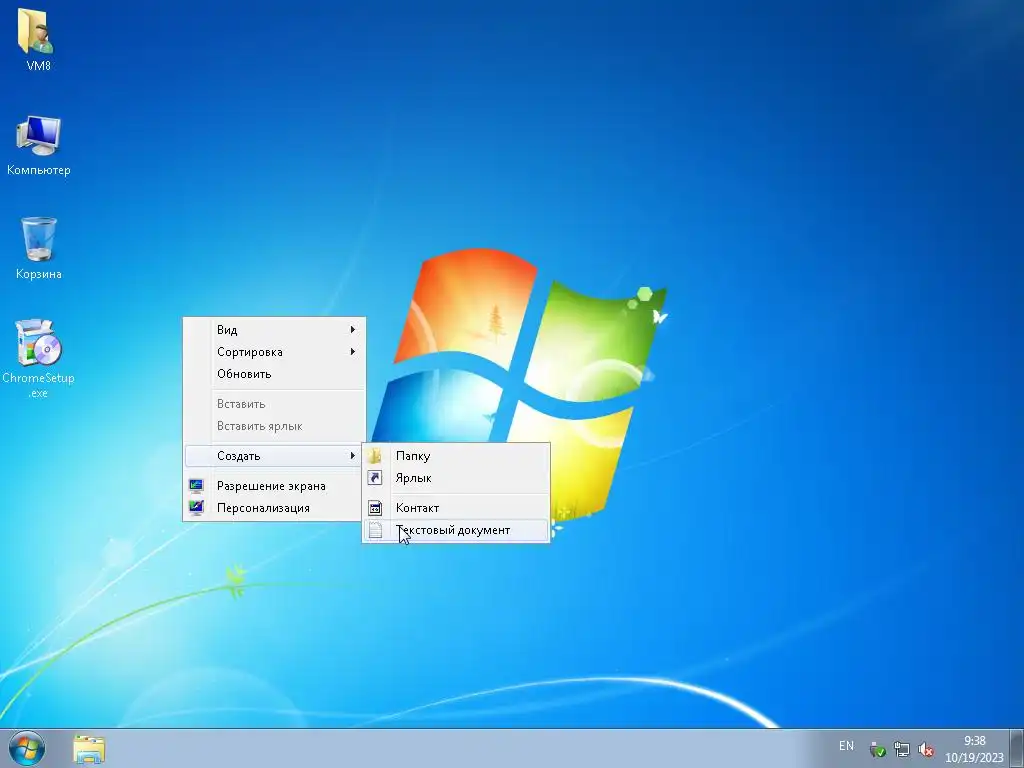
Task: Open the Action Center tray icon
Action: coord(878,750)
